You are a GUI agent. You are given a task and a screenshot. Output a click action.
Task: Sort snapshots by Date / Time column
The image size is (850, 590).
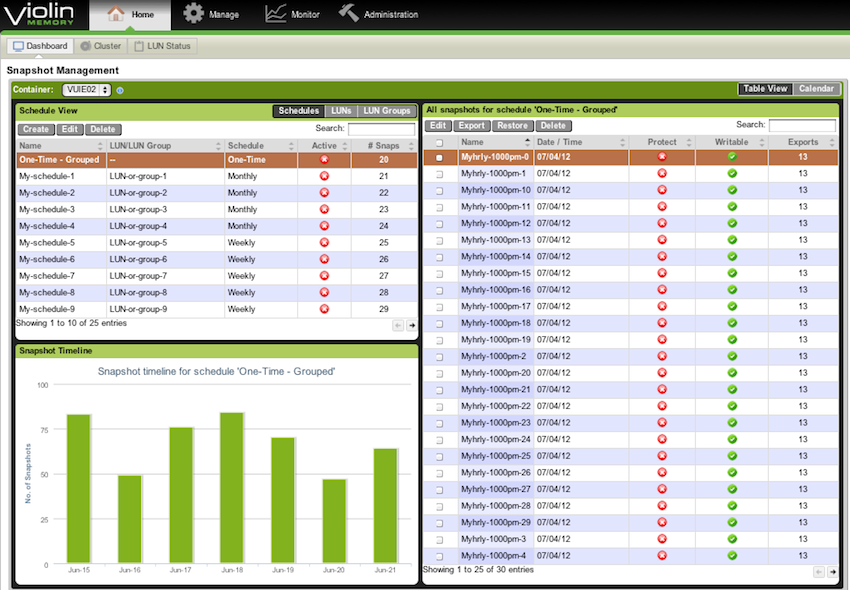coord(581,142)
